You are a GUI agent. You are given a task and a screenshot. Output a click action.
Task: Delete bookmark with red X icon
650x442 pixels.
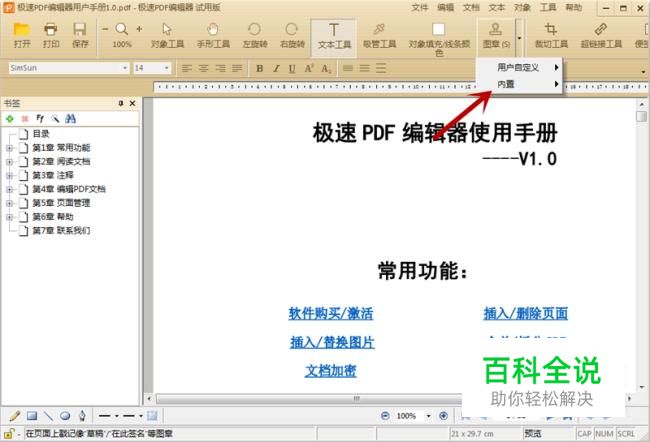pos(25,119)
